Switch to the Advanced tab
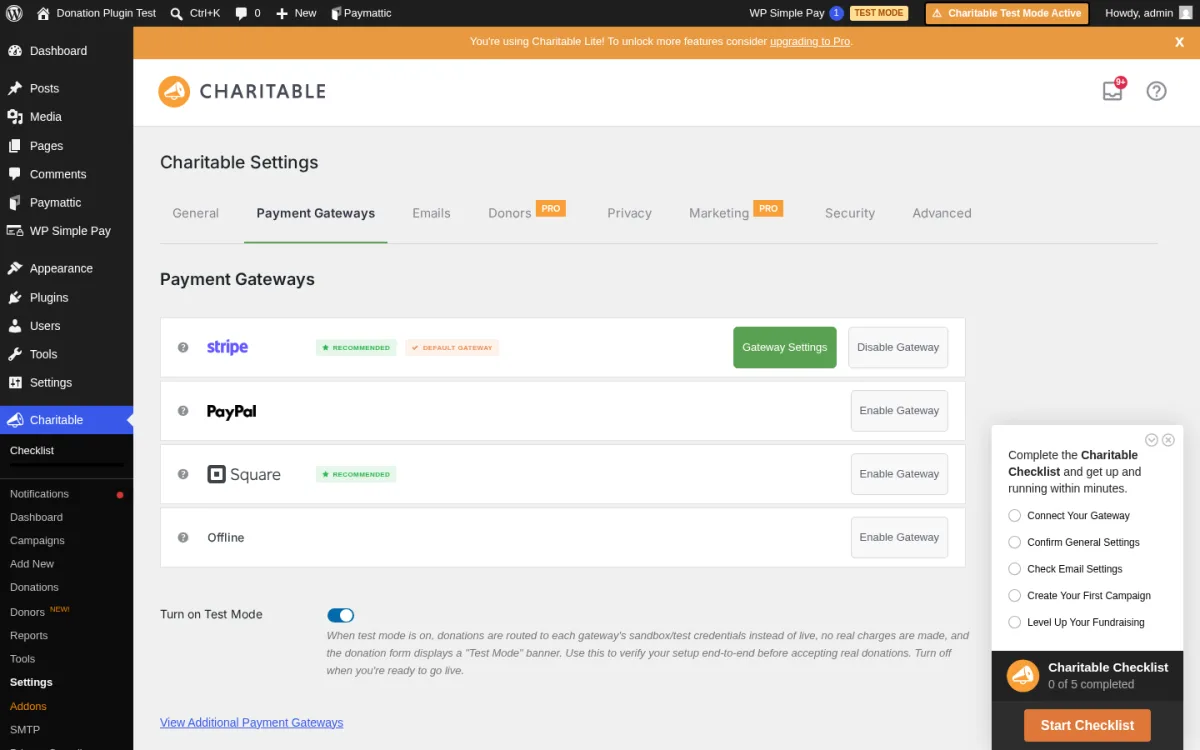Image resolution: width=1200 pixels, height=750 pixels. point(942,213)
